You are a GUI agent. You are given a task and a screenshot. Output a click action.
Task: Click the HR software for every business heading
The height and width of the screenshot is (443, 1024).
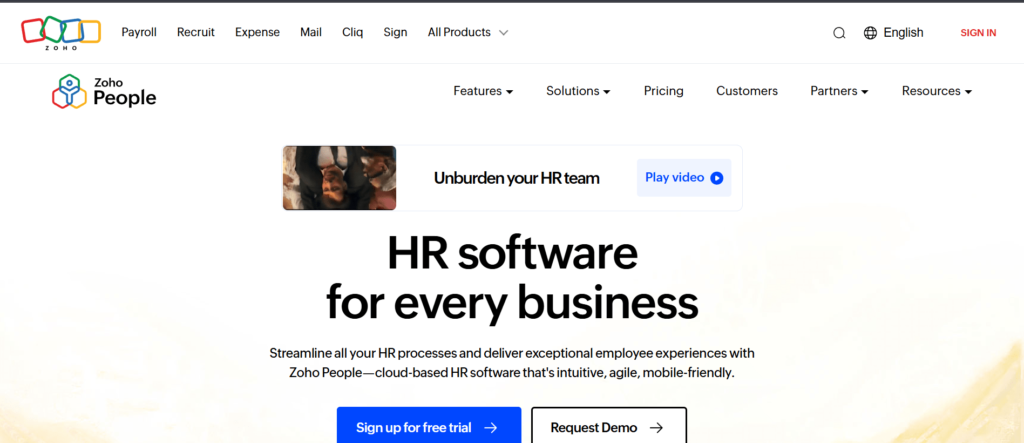(512, 278)
